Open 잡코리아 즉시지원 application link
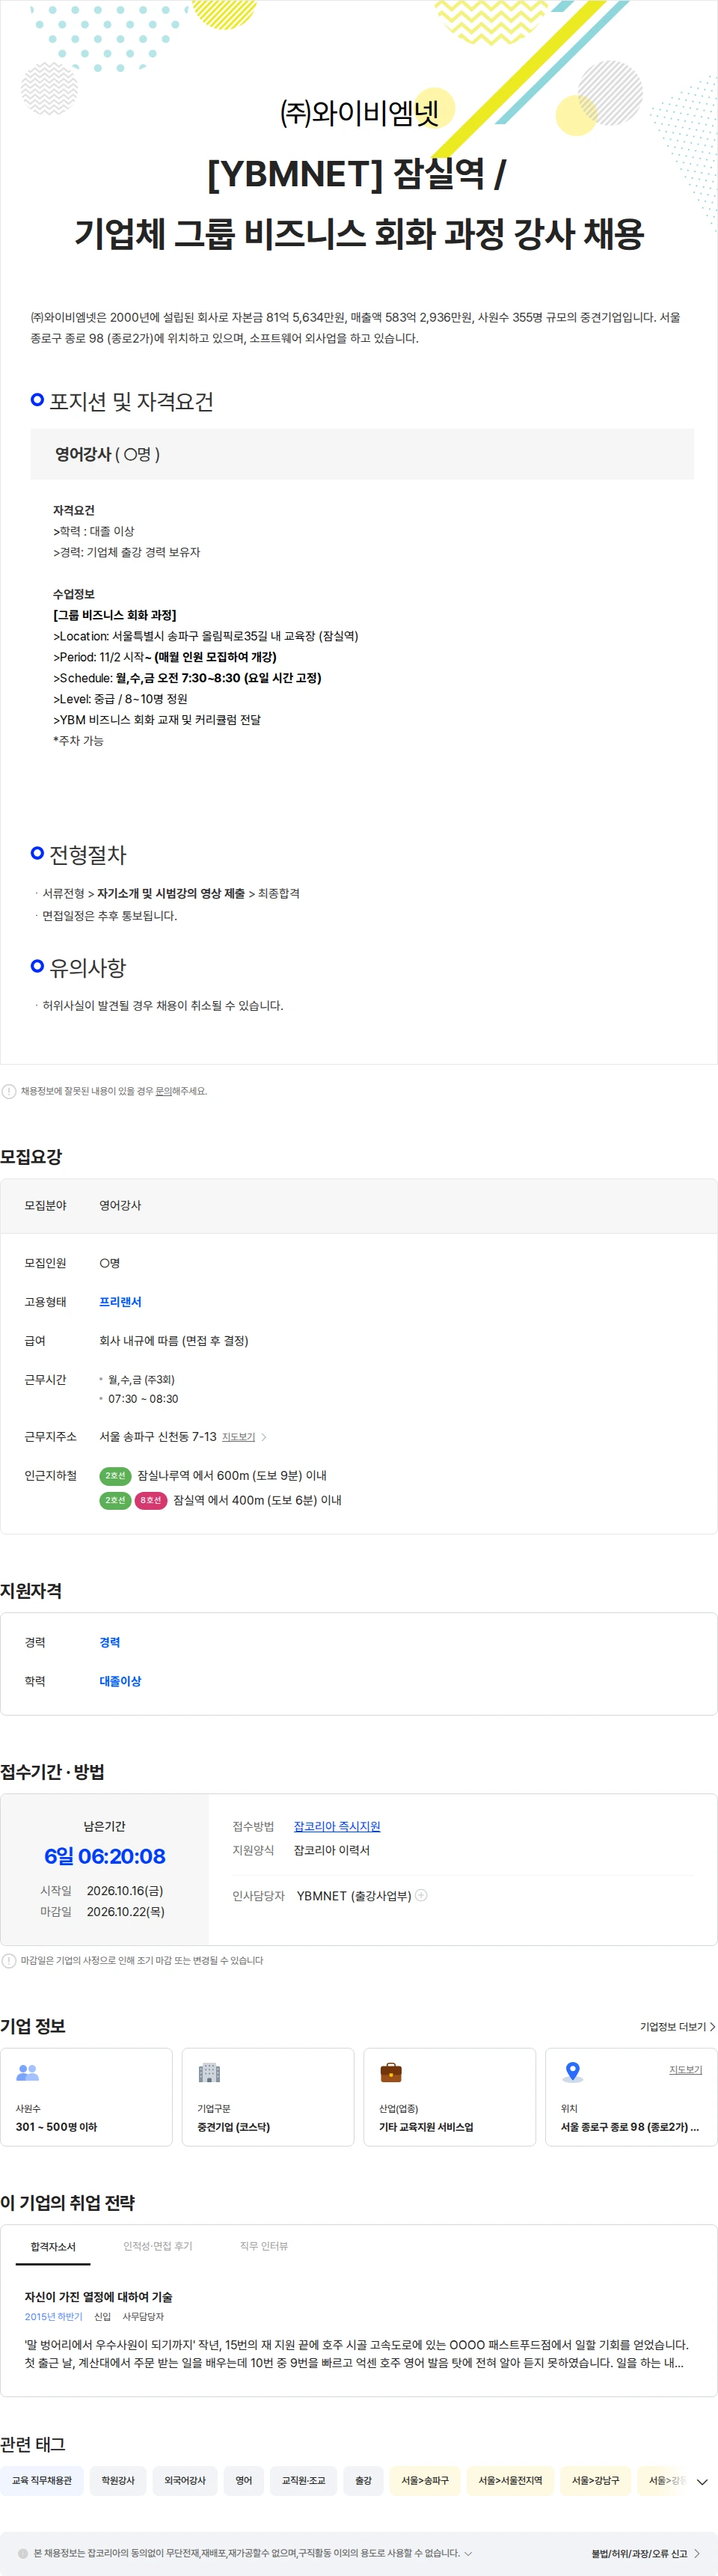The image size is (718, 2576). tap(337, 1826)
